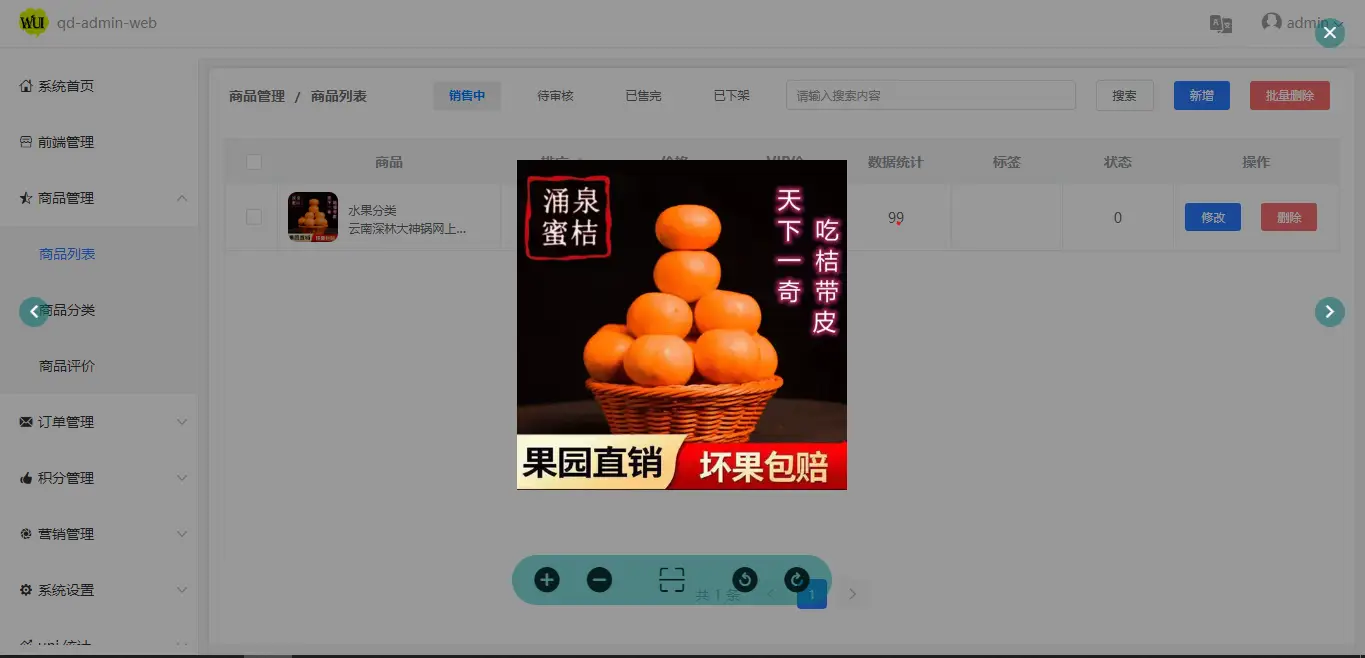Toggle actual-size view in image viewer

pyautogui.click(x=672, y=580)
